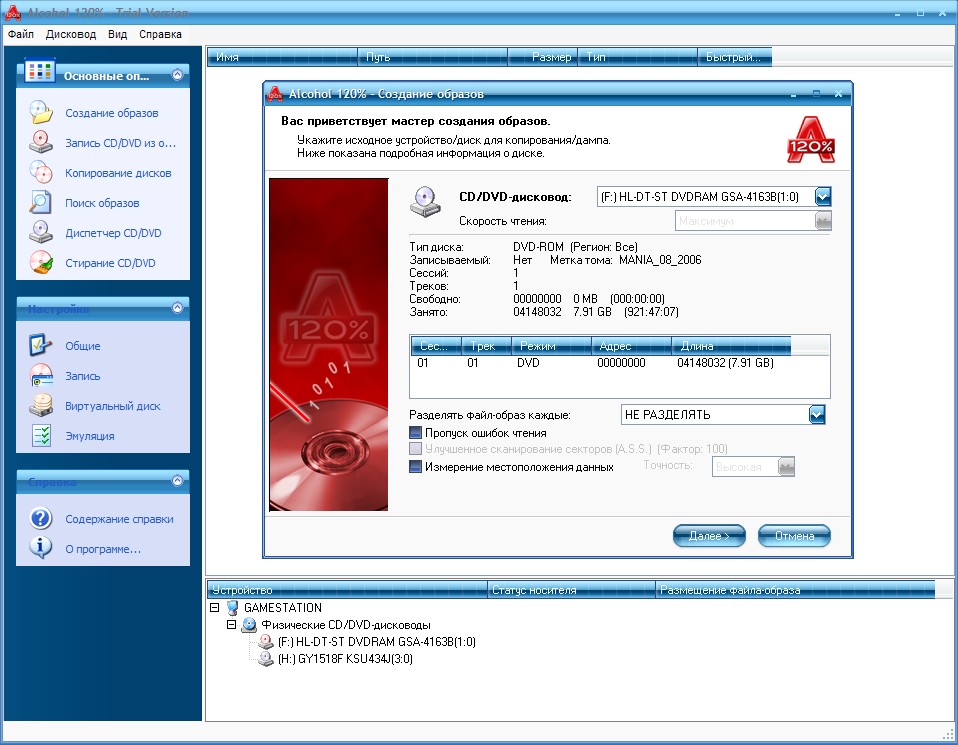Open the Стирание CD/DVD link
Screen dimensions: 958x745
click(x=110, y=263)
